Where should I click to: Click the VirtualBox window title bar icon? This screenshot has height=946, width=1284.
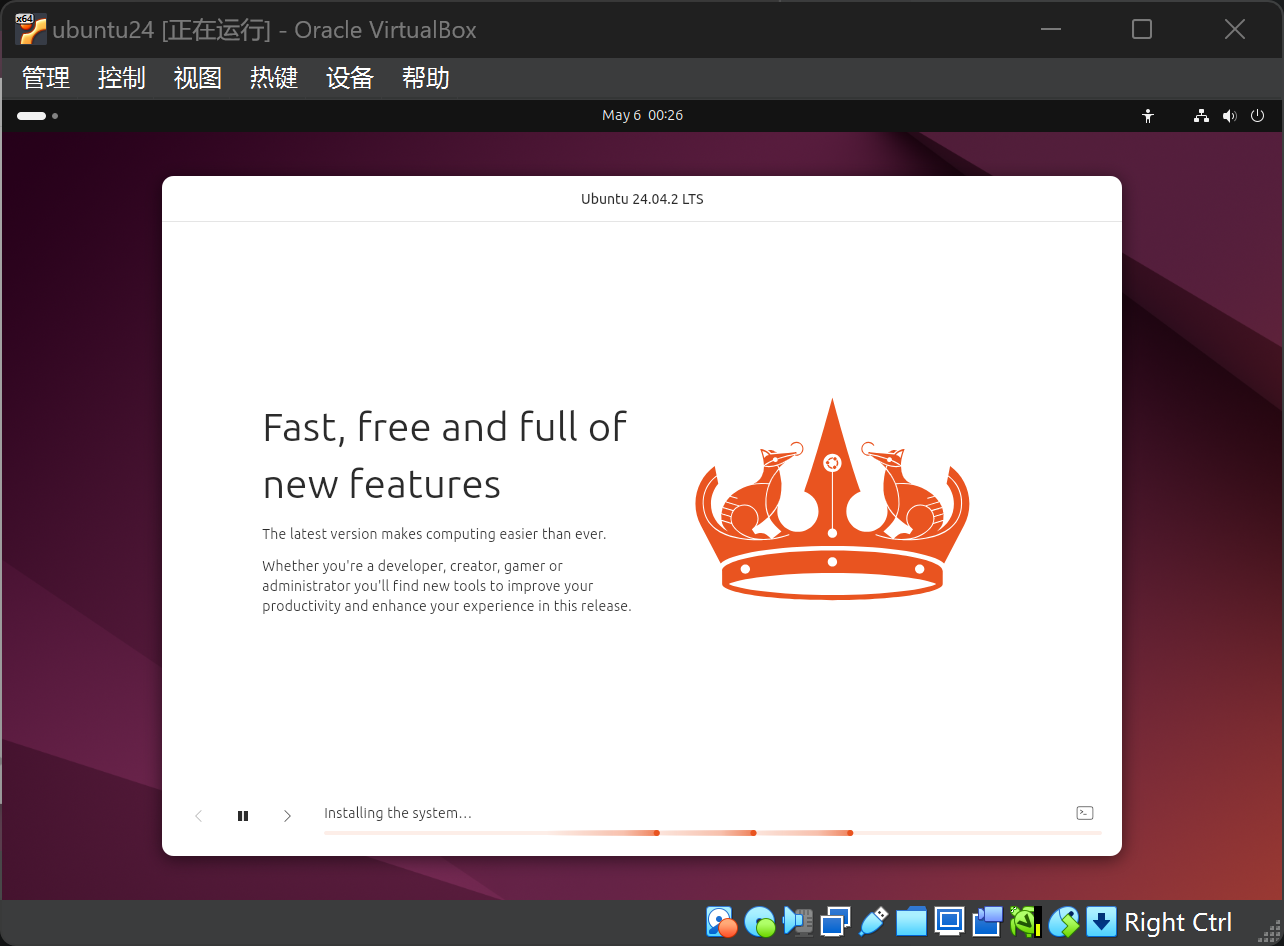click(31, 29)
